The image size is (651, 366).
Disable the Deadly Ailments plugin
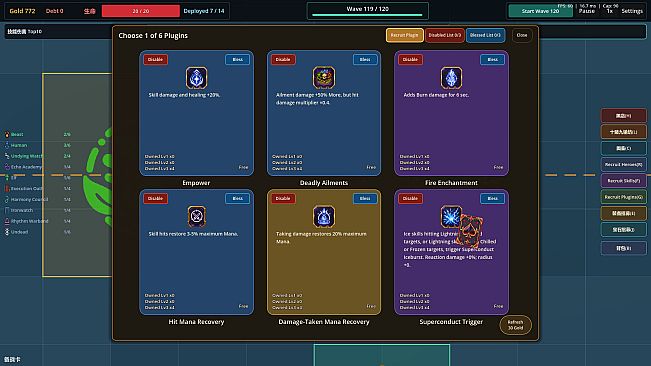pos(283,59)
